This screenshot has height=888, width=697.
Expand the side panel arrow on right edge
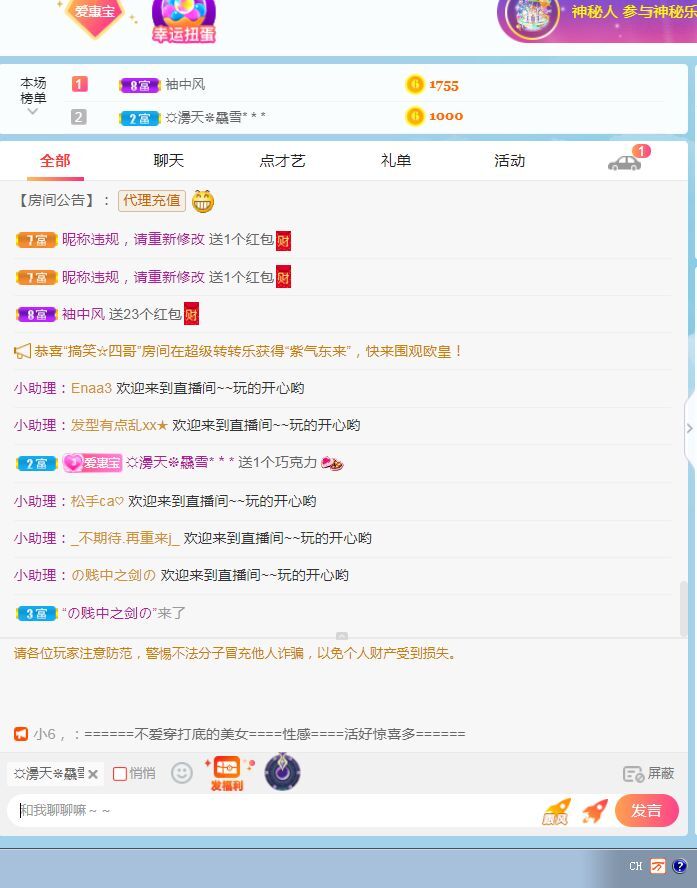point(690,428)
